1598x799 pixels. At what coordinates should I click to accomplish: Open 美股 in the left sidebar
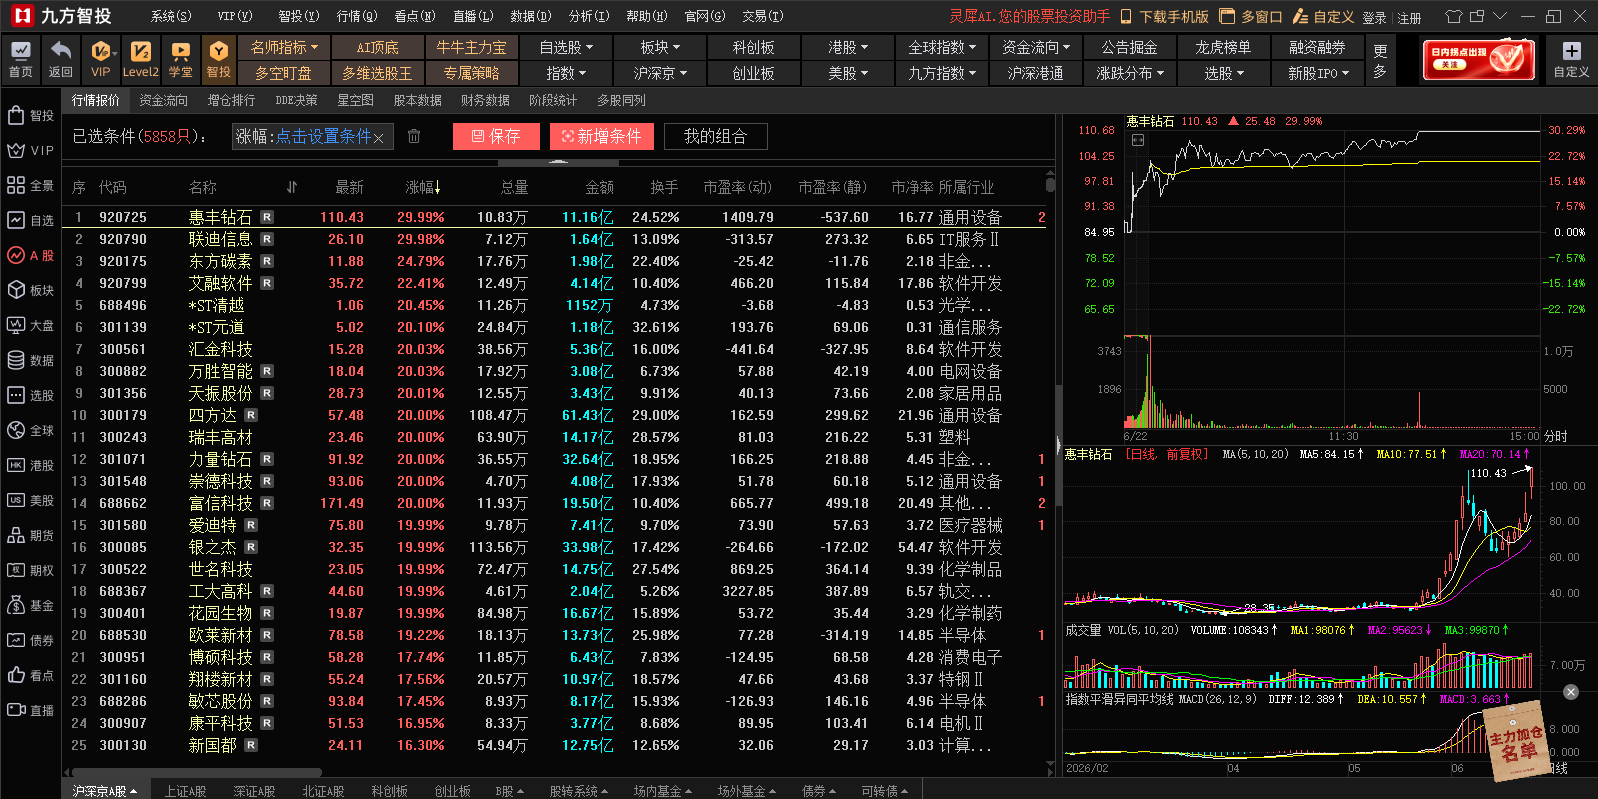point(30,500)
